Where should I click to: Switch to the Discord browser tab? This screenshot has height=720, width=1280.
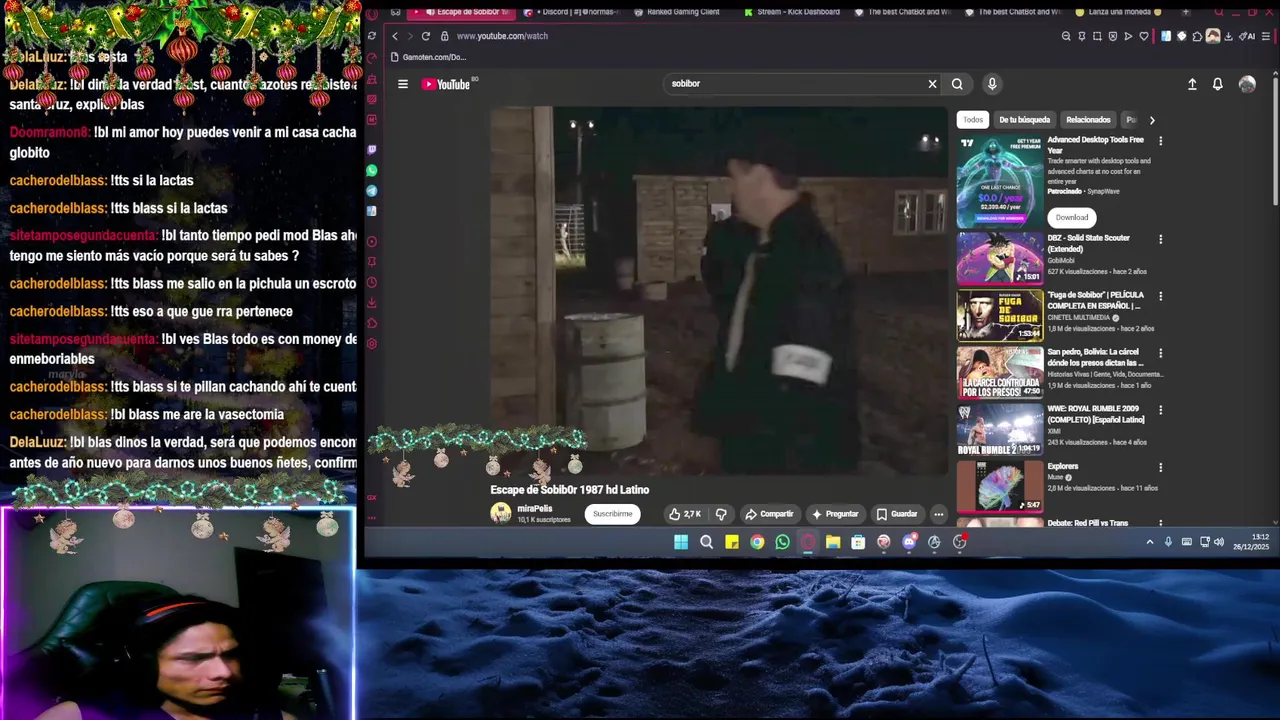570,12
